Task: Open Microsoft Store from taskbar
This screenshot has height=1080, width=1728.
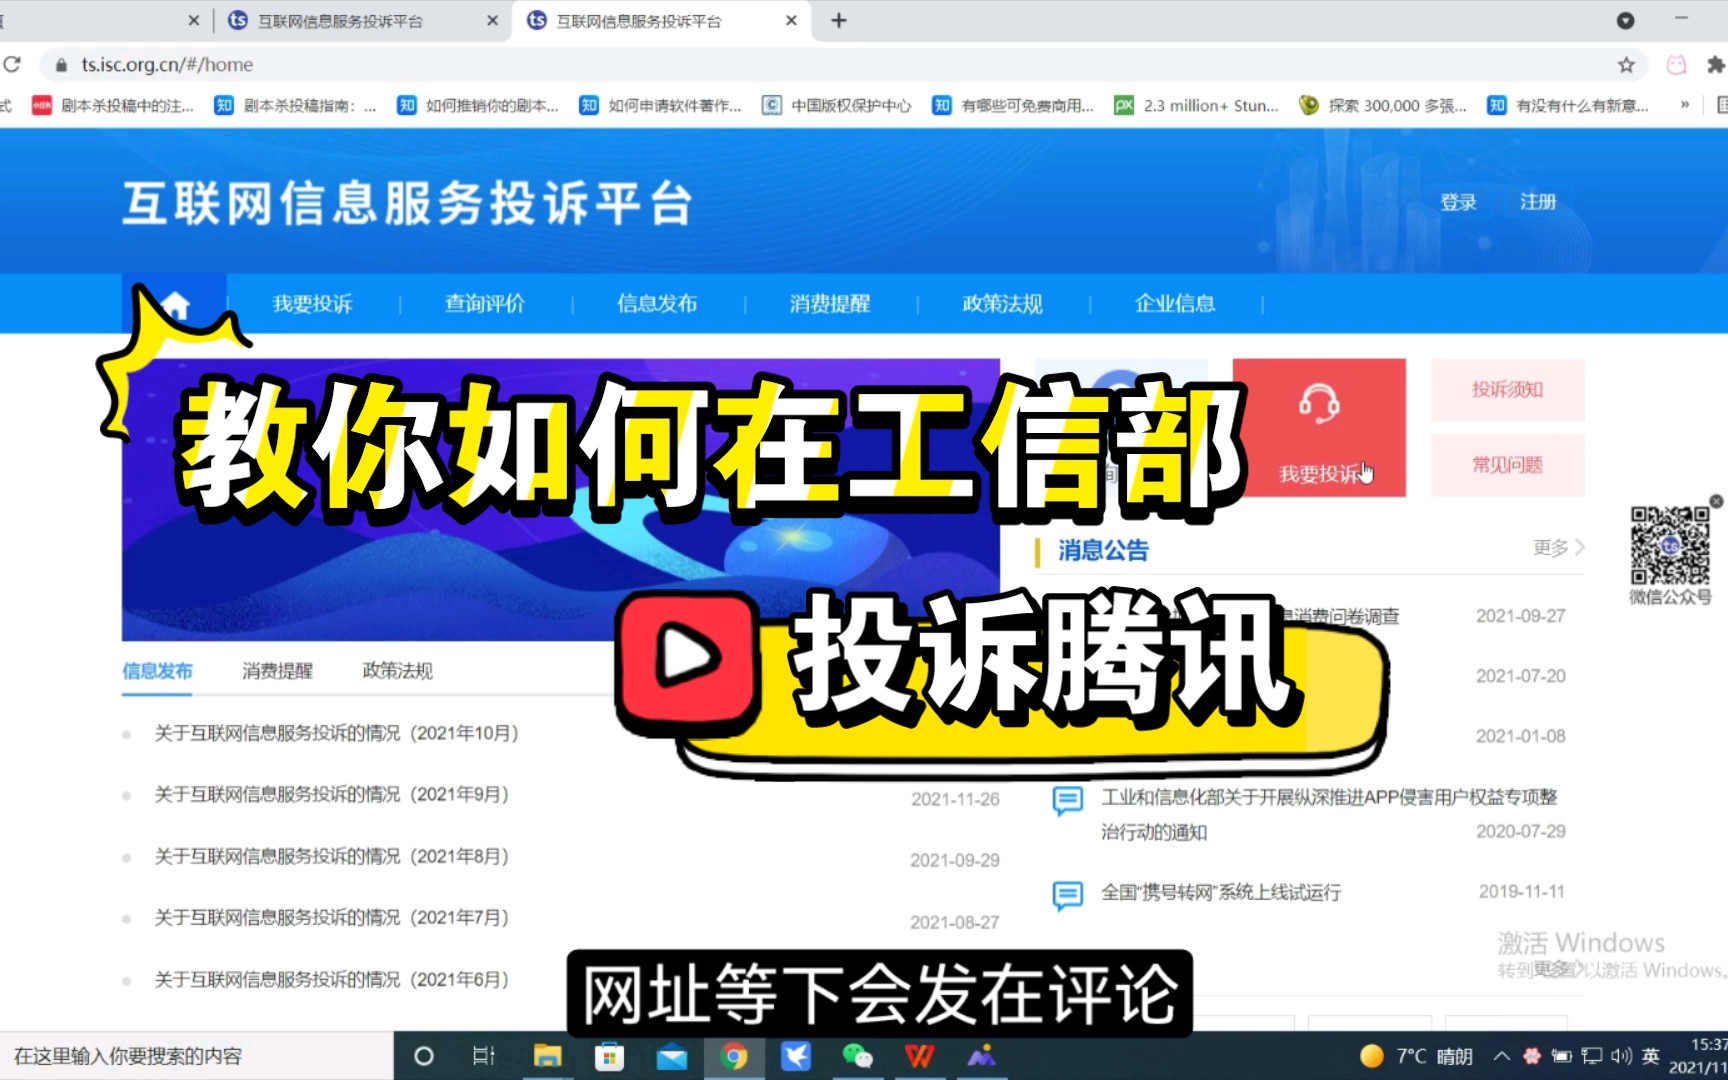Action: (x=609, y=1056)
